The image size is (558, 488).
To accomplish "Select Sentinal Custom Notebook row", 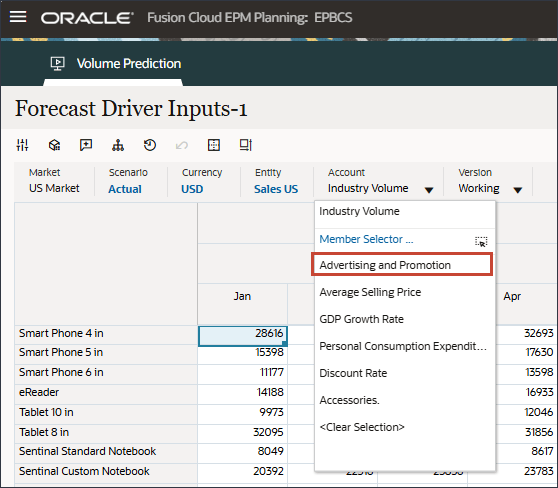I will click(106, 473).
